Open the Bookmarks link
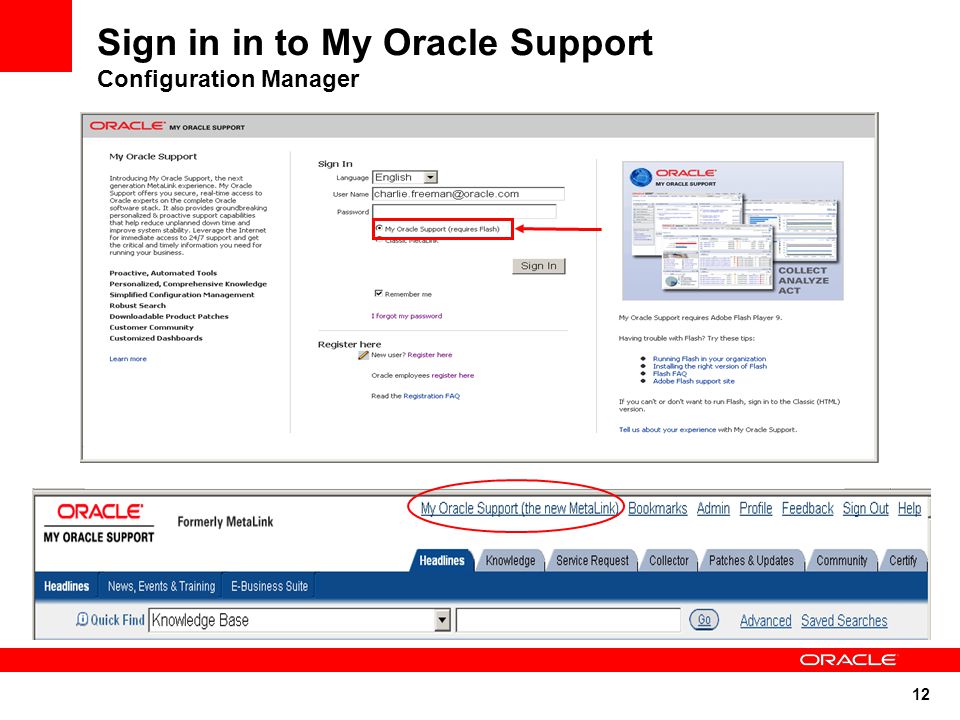Viewport: 960px width, 720px height. (x=658, y=509)
